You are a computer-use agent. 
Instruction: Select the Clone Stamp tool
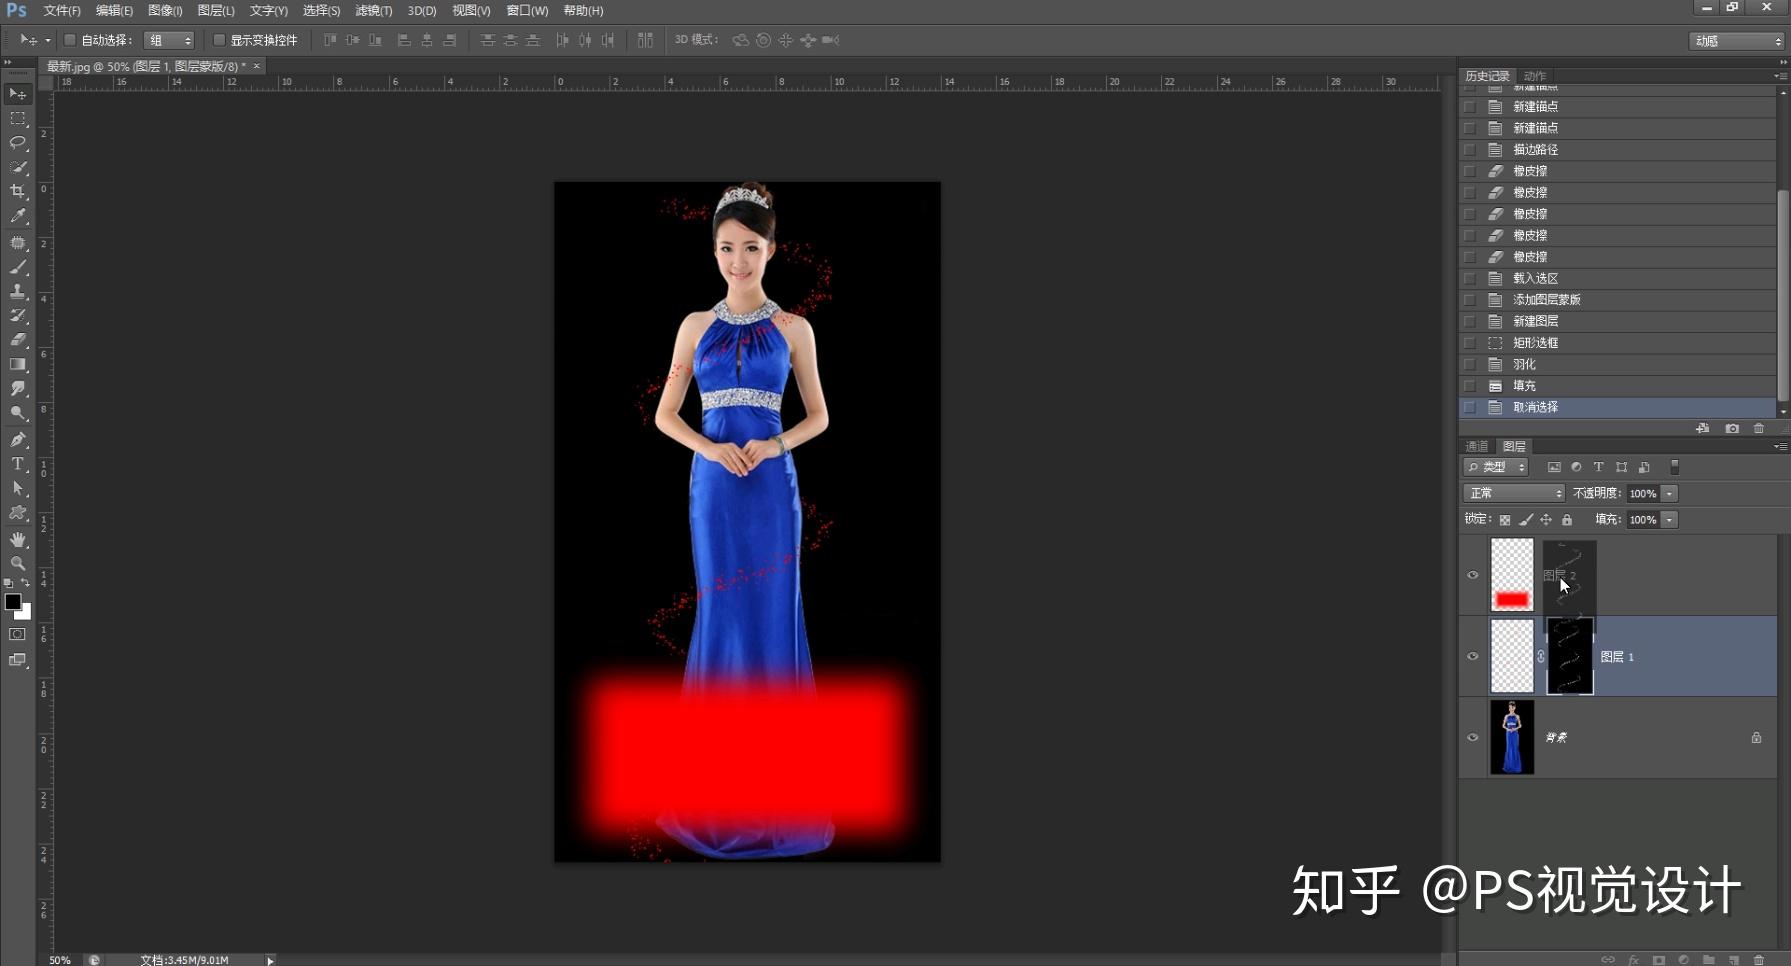click(18, 291)
